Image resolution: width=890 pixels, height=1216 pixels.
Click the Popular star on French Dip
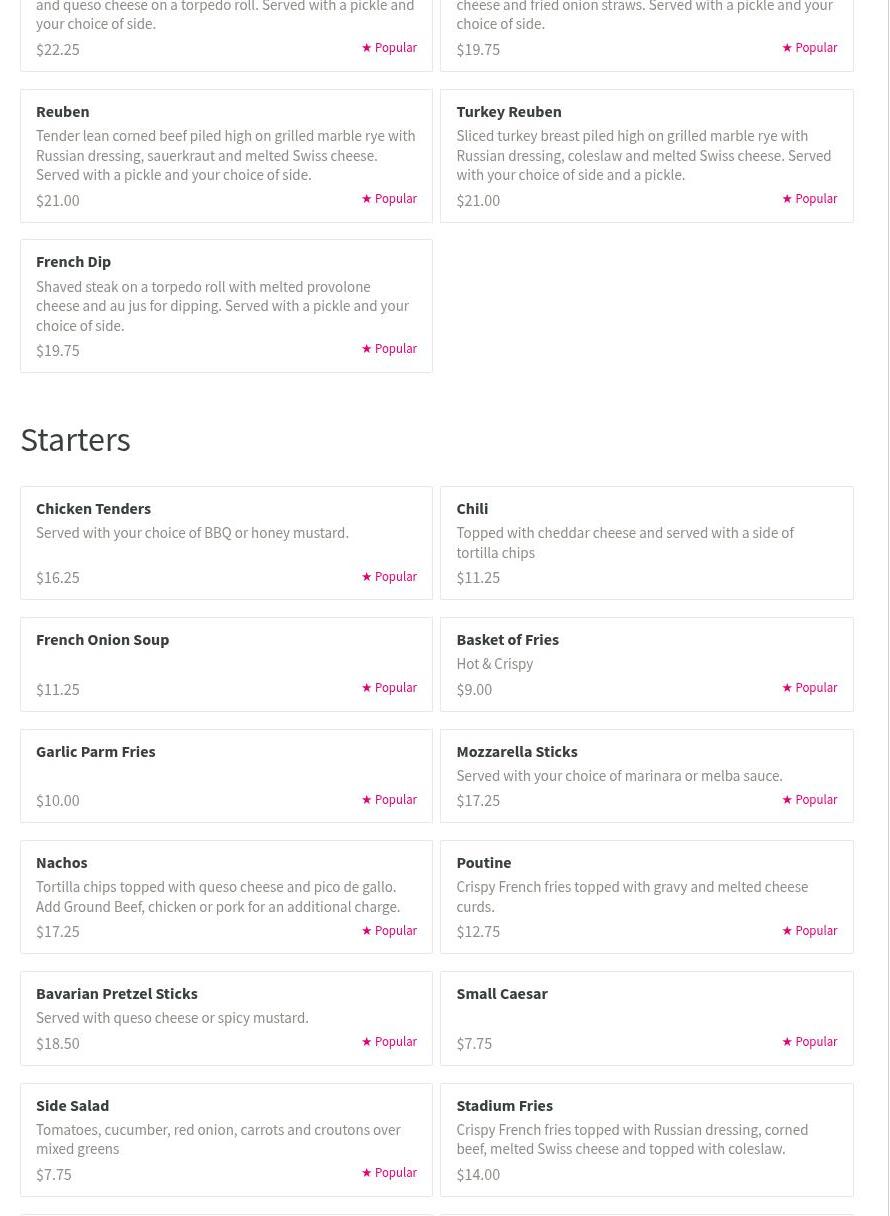click(367, 349)
